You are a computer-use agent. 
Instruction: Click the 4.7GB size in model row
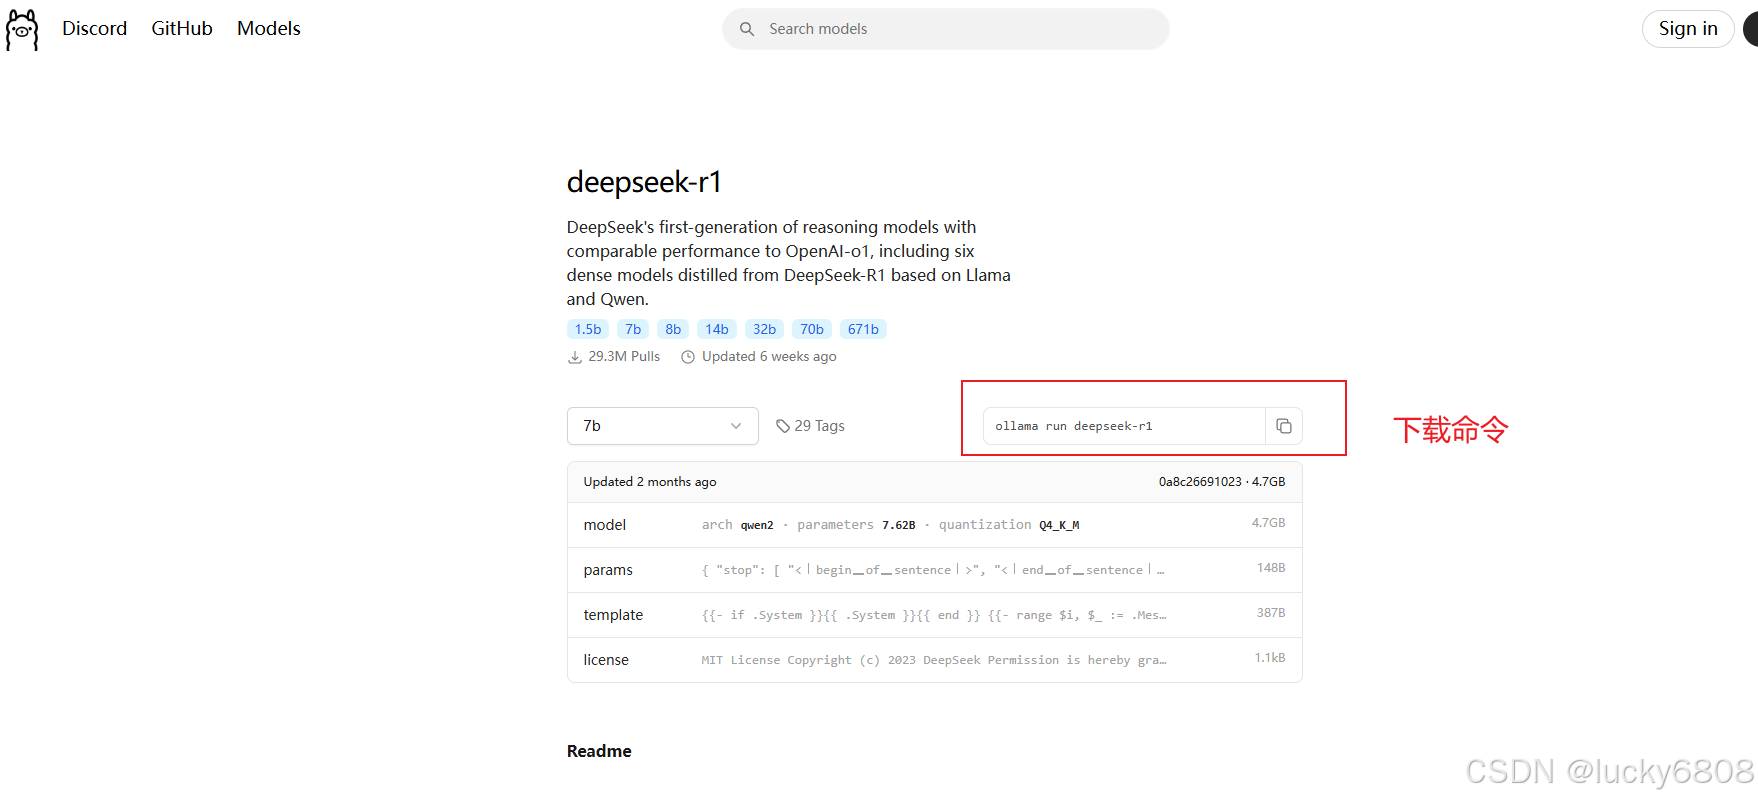tap(1269, 523)
